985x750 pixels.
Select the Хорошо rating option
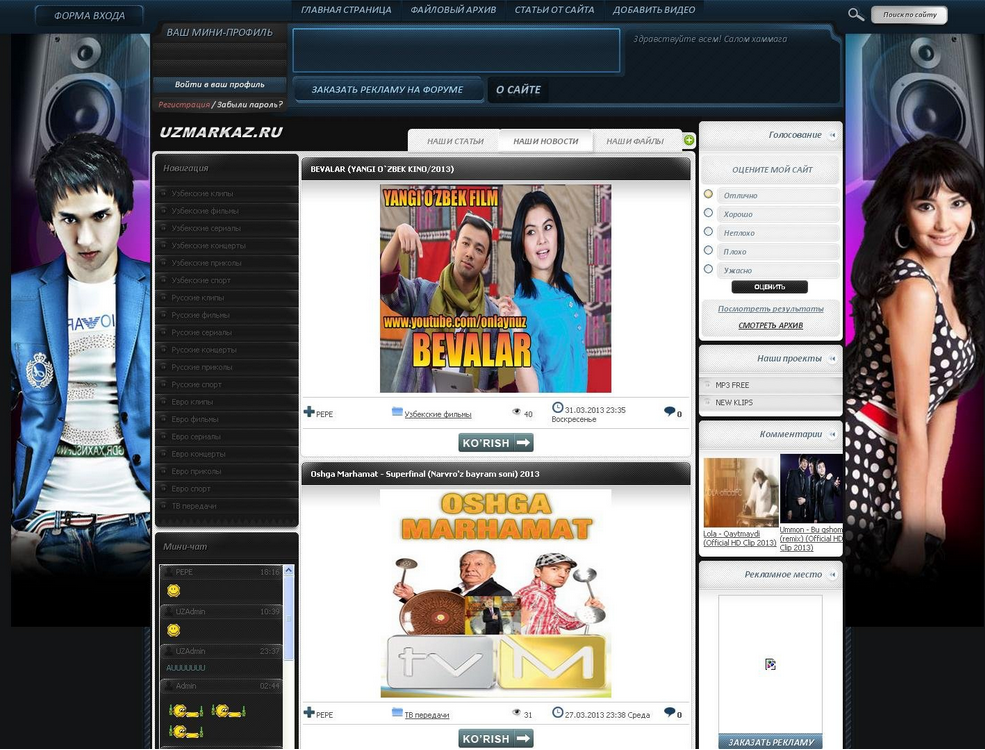pyautogui.click(x=709, y=213)
